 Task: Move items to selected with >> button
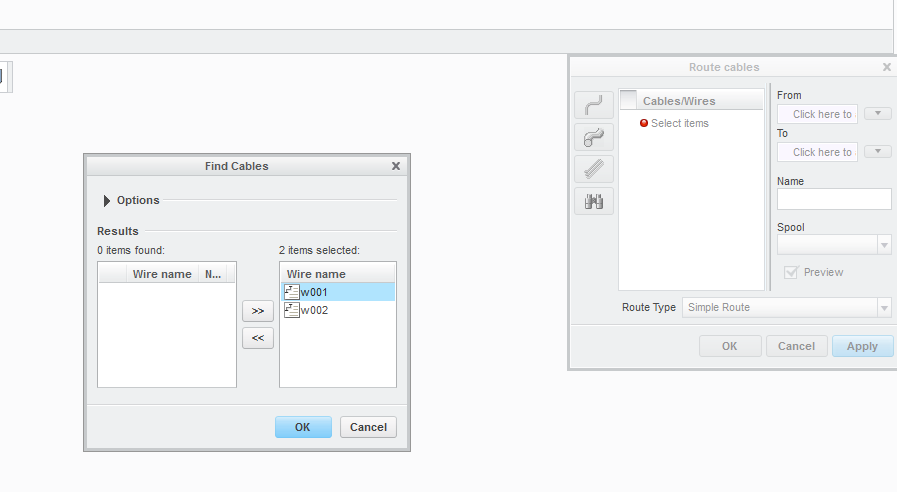point(258,311)
